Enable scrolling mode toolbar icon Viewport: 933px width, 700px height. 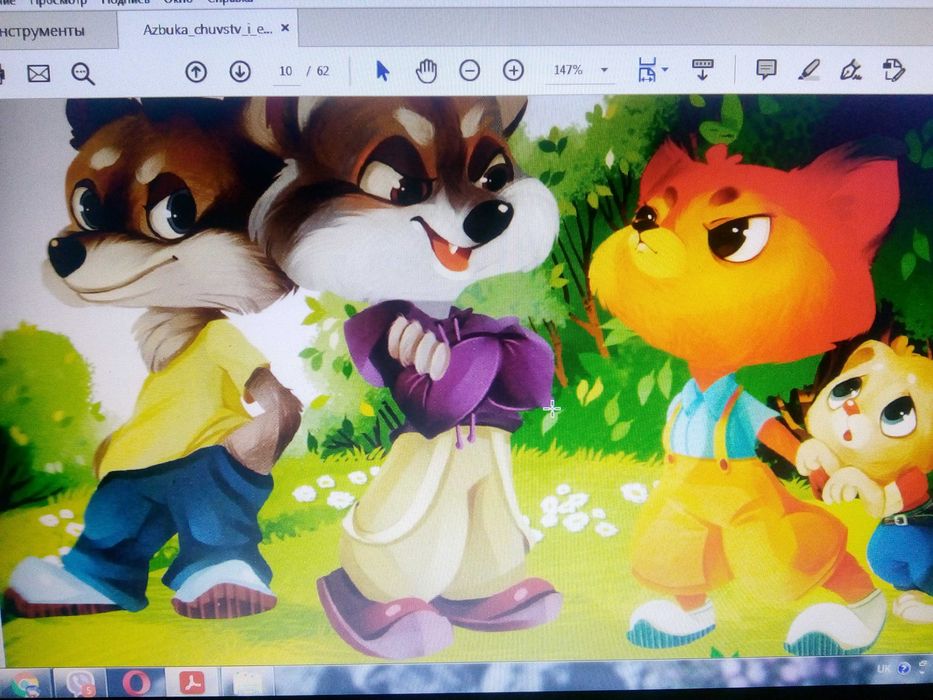703,69
